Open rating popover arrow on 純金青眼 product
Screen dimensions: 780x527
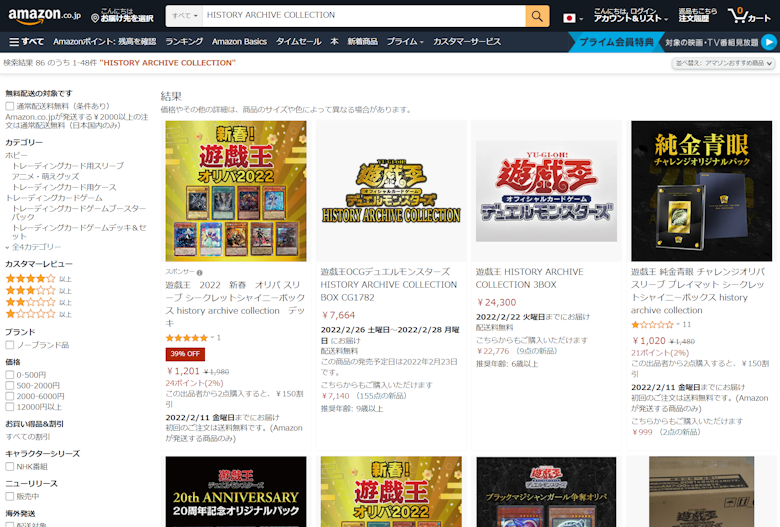coord(678,324)
